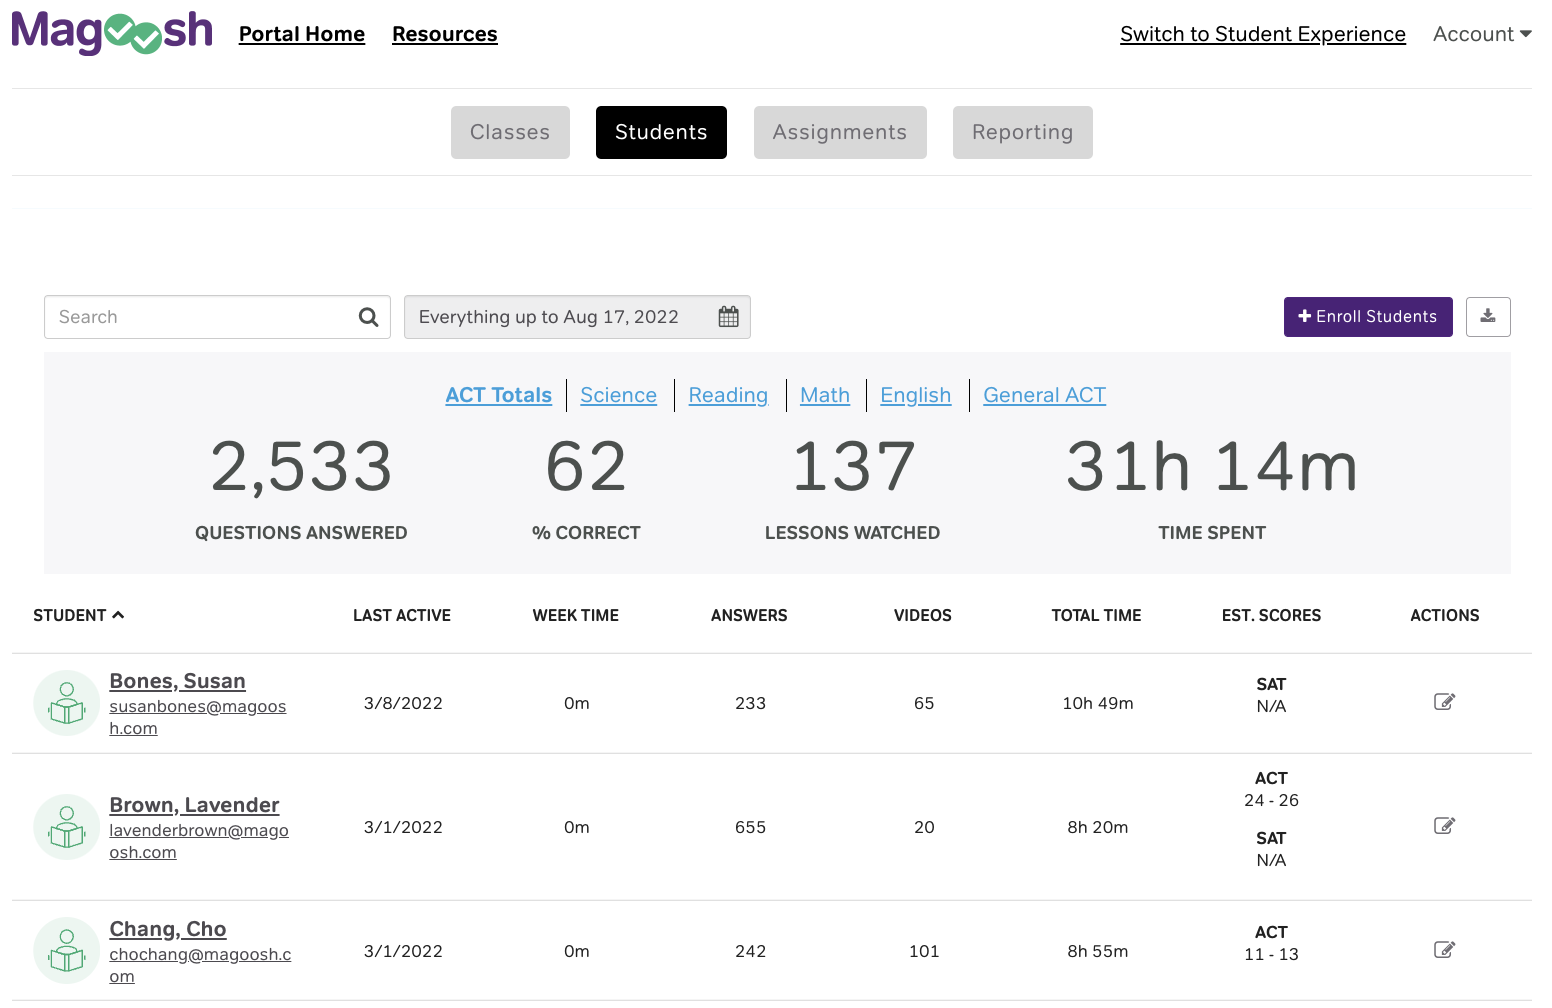Open the Resources link

pyautogui.click(x=445, y=34)
